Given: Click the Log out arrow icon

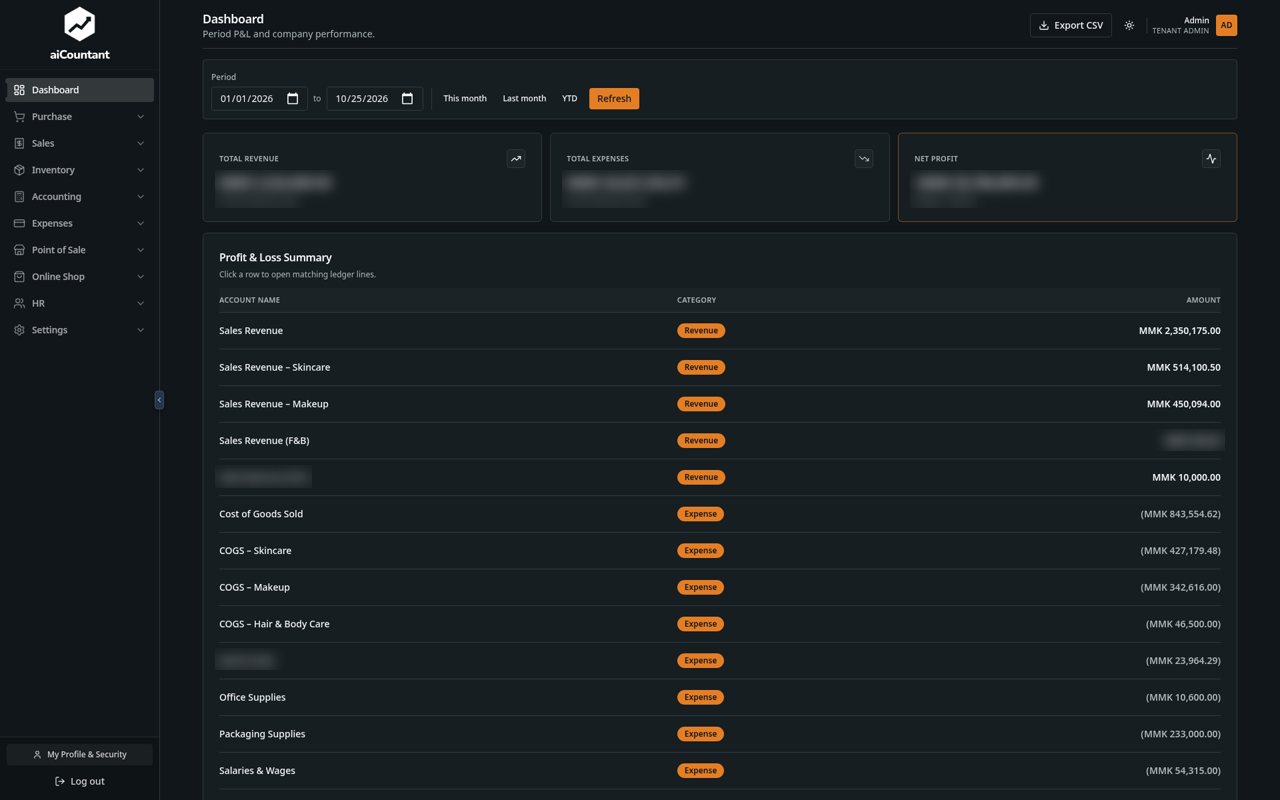Looking at the screenshot, I should click(60, 781).
